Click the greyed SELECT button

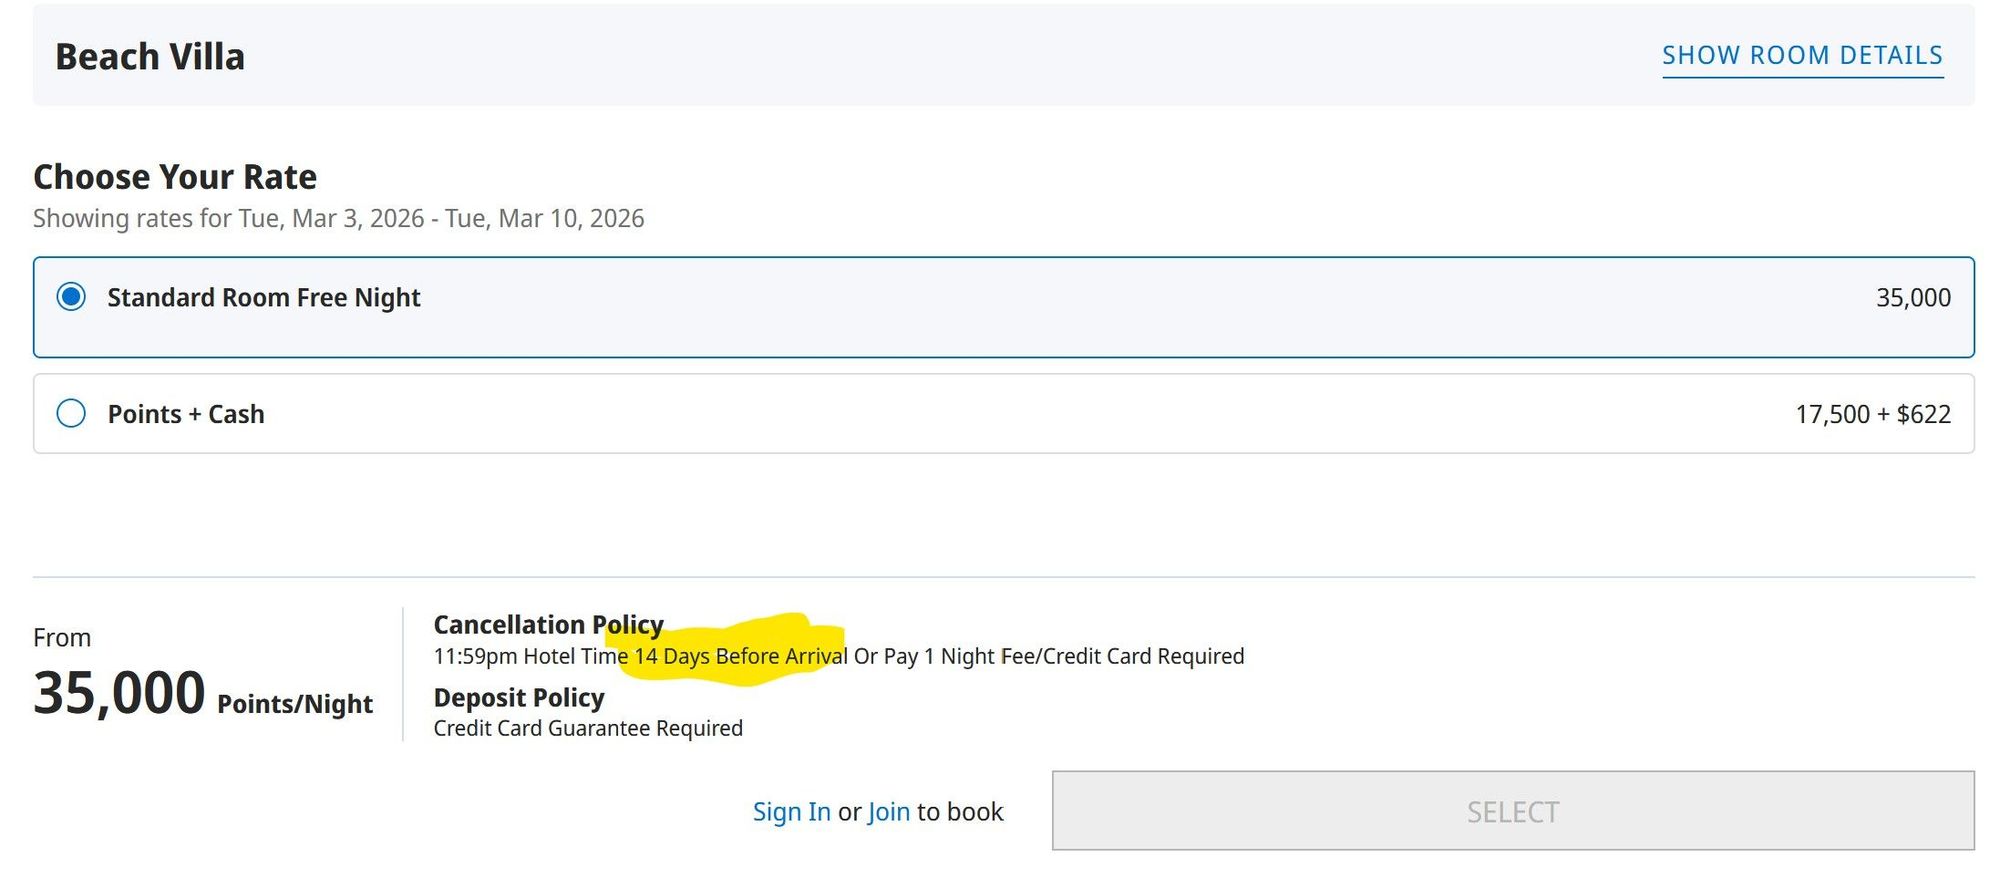tap(1513, 810)
